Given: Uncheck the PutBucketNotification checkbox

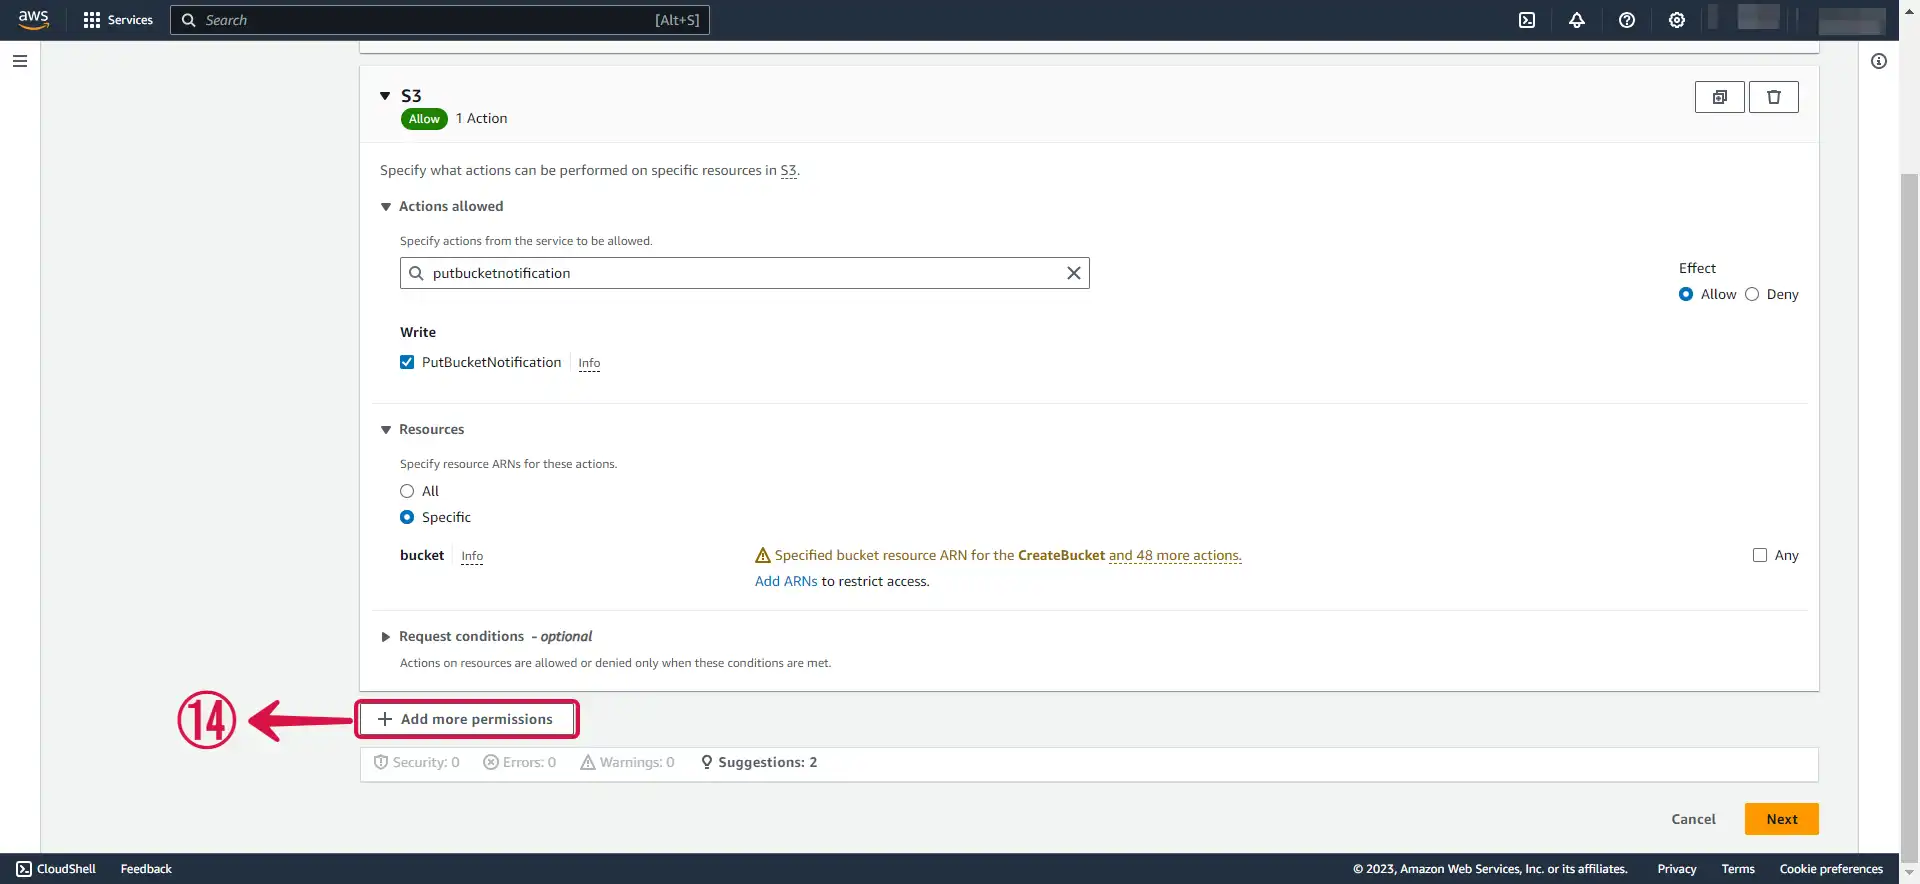Looking at the screenshot, I should pyautogui.click(x=407, y=362).
